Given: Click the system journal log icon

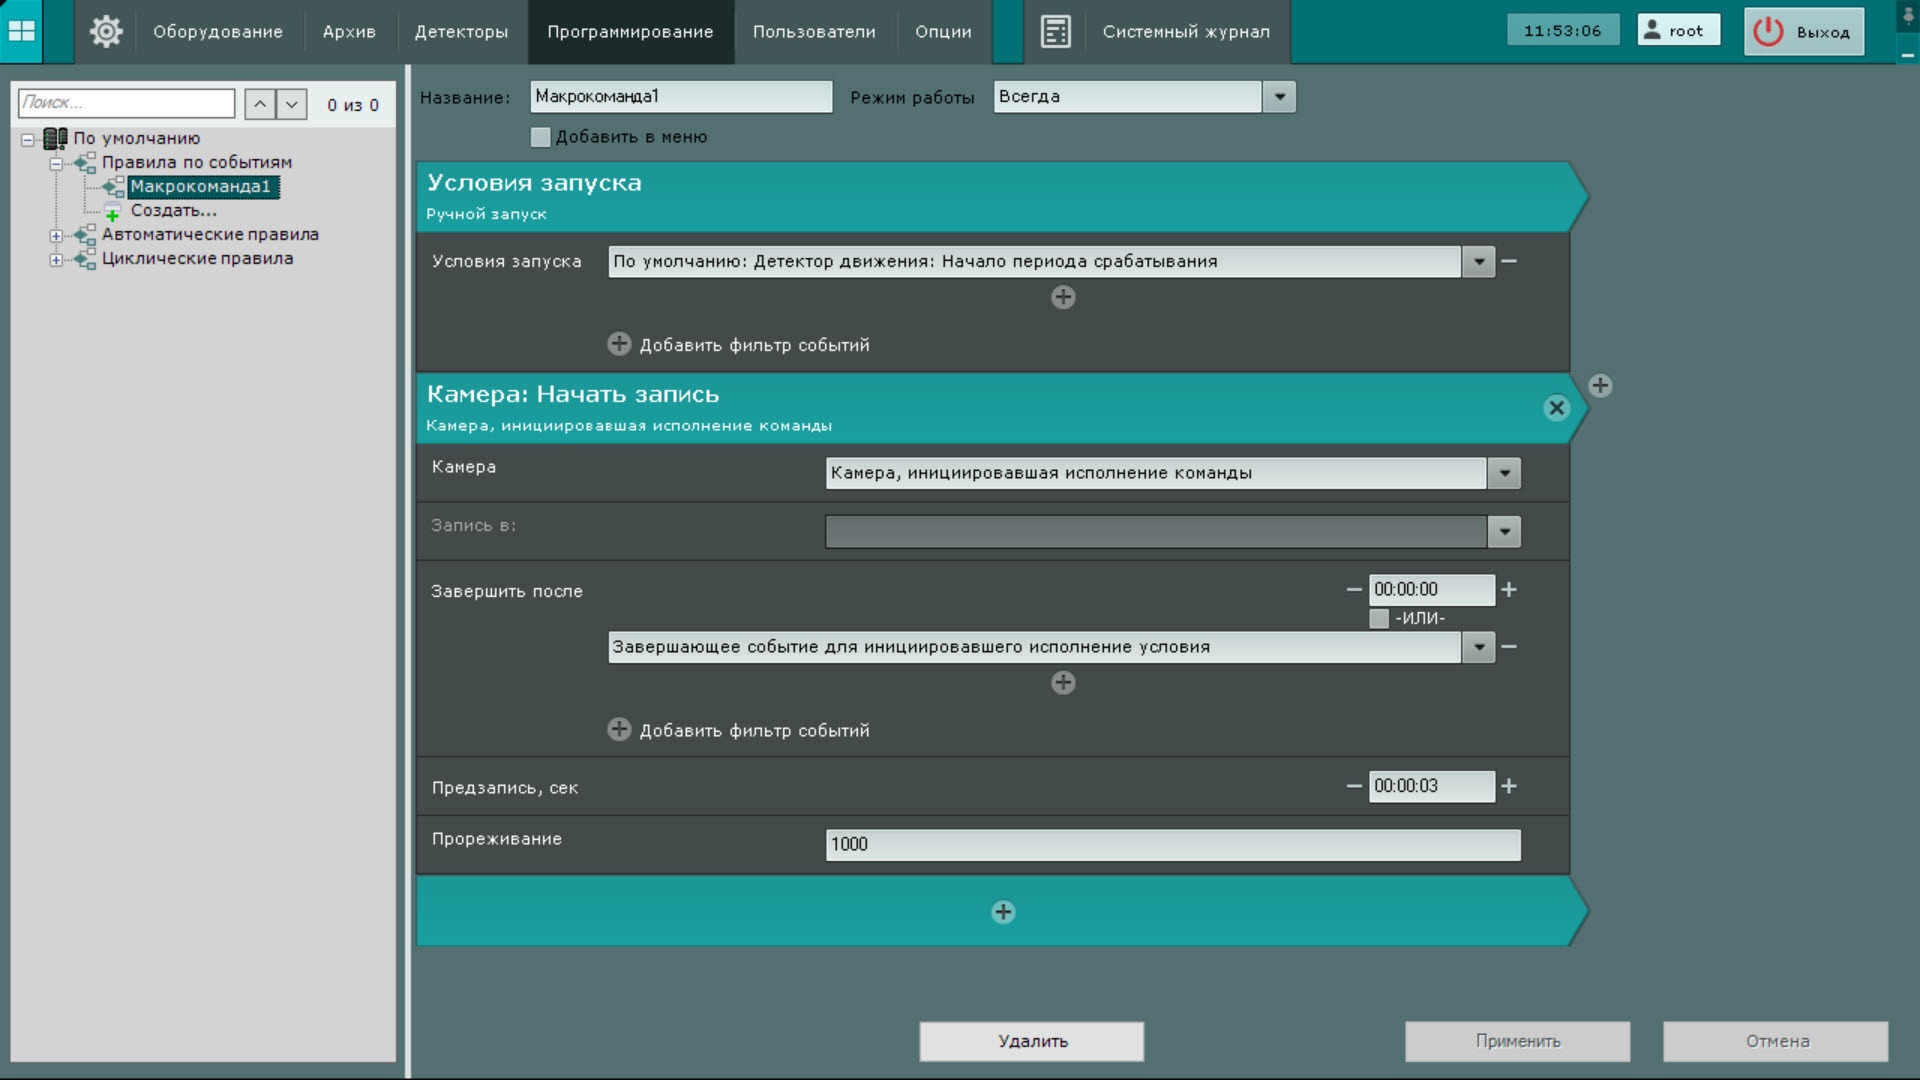Looking at the screenshot, I should click(x=1055, y=31).
